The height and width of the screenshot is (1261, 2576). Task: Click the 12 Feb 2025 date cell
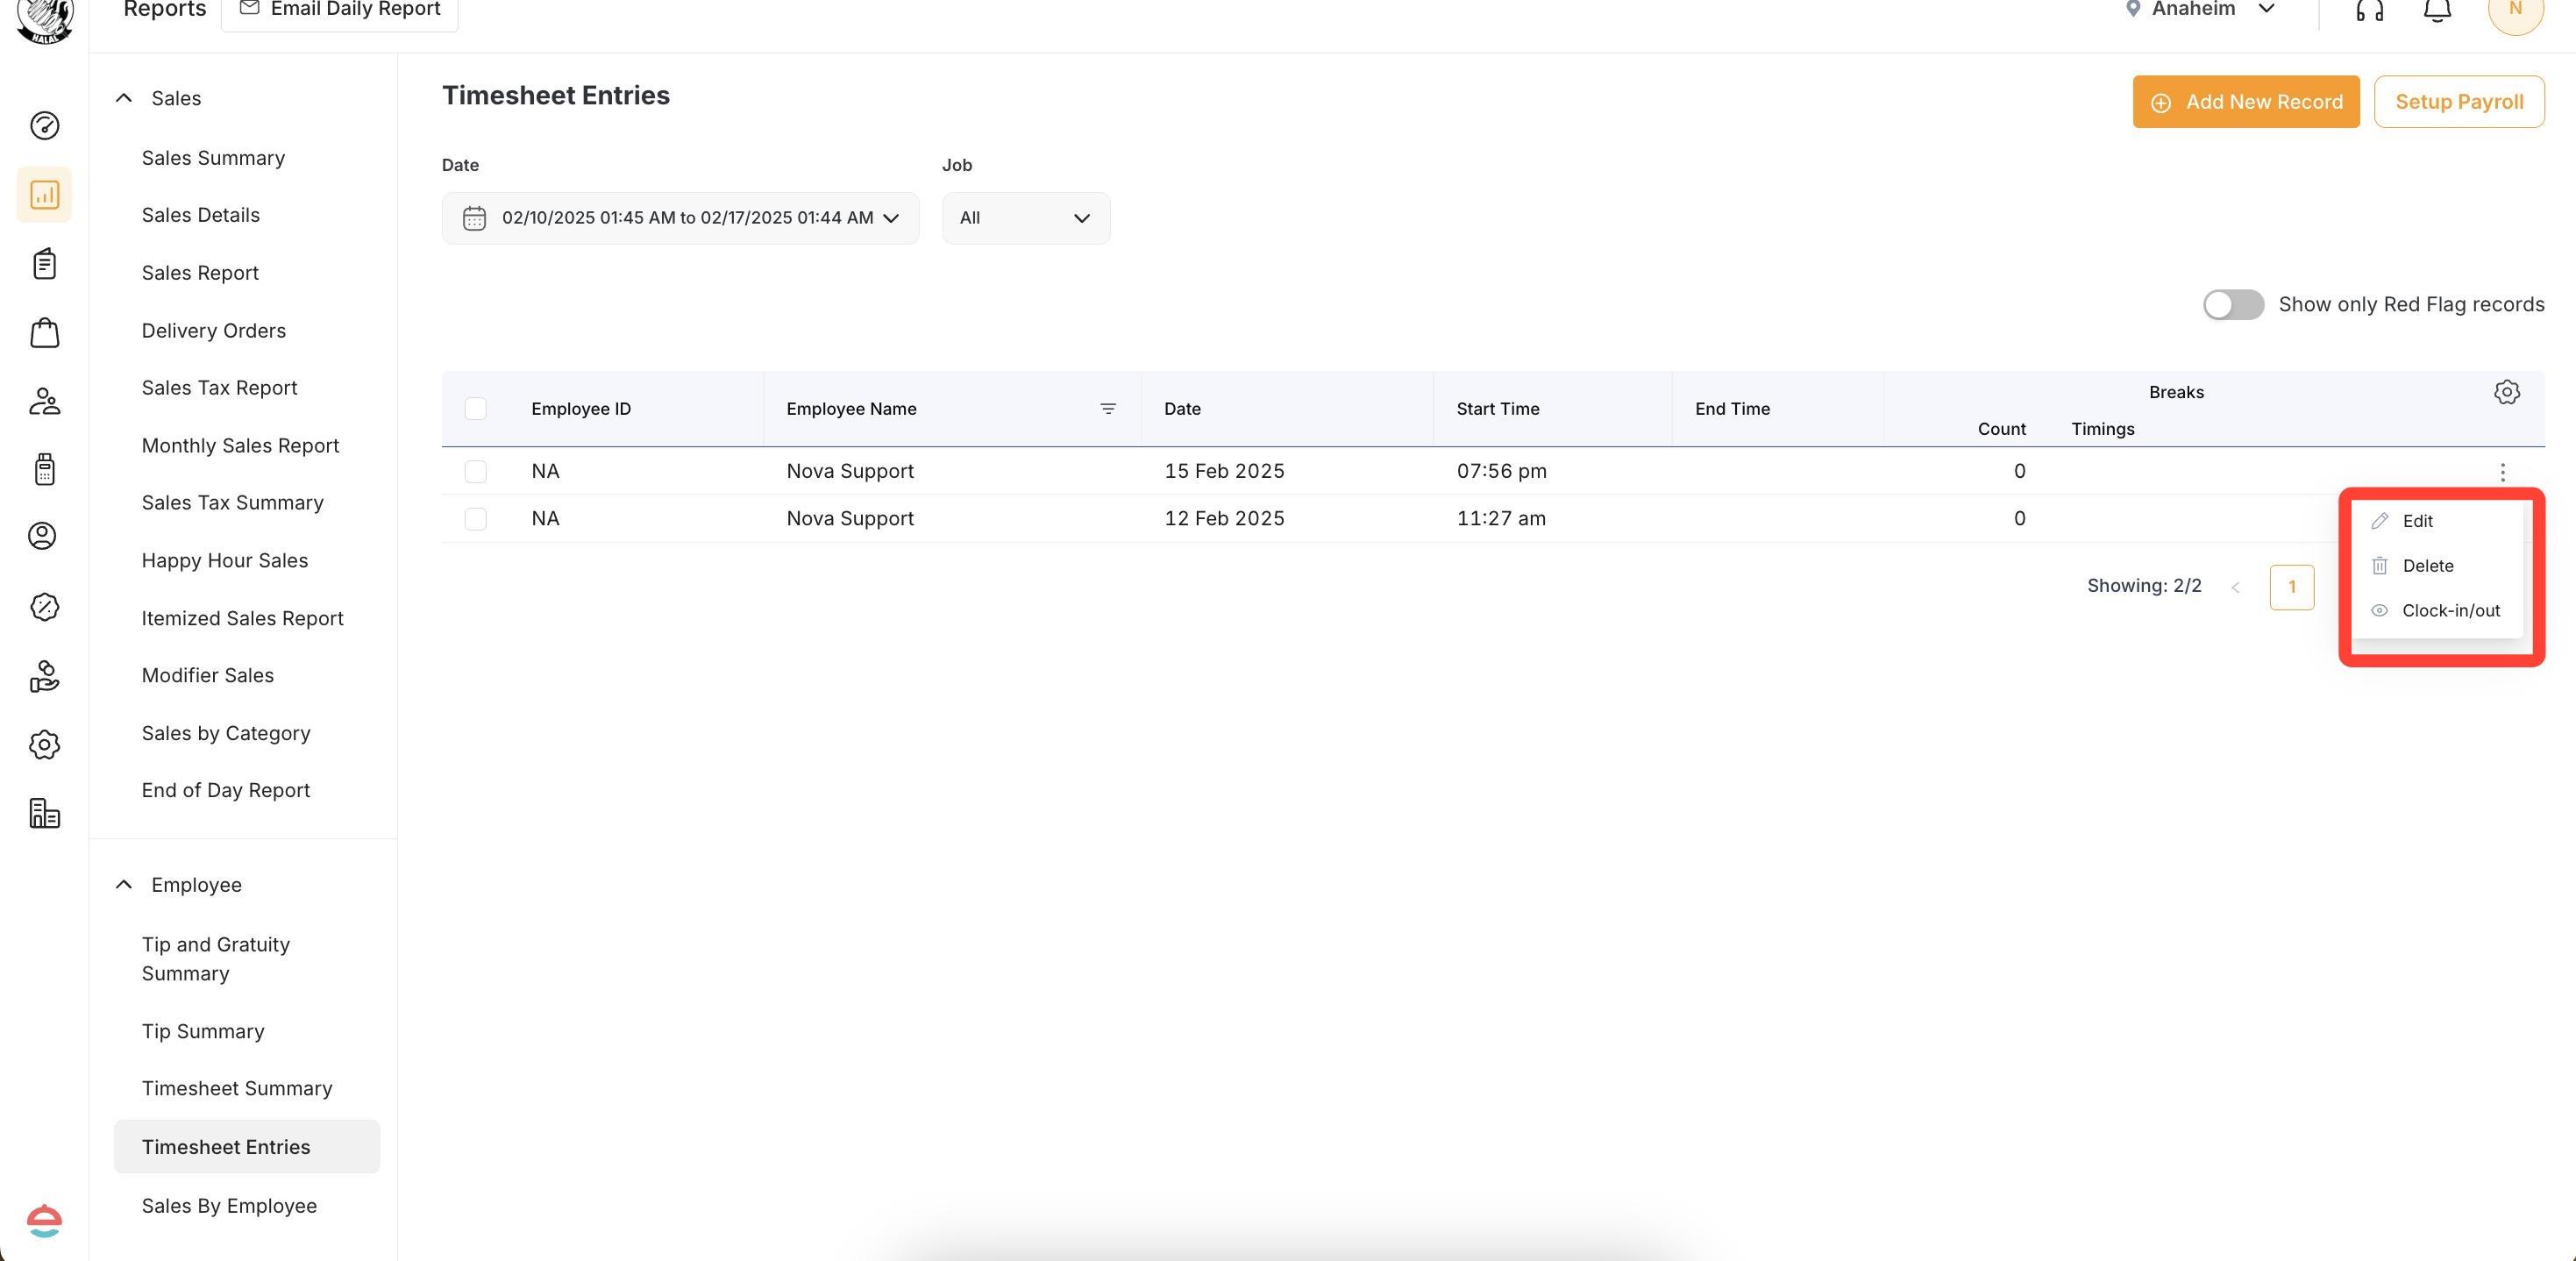click(1224, 519)
